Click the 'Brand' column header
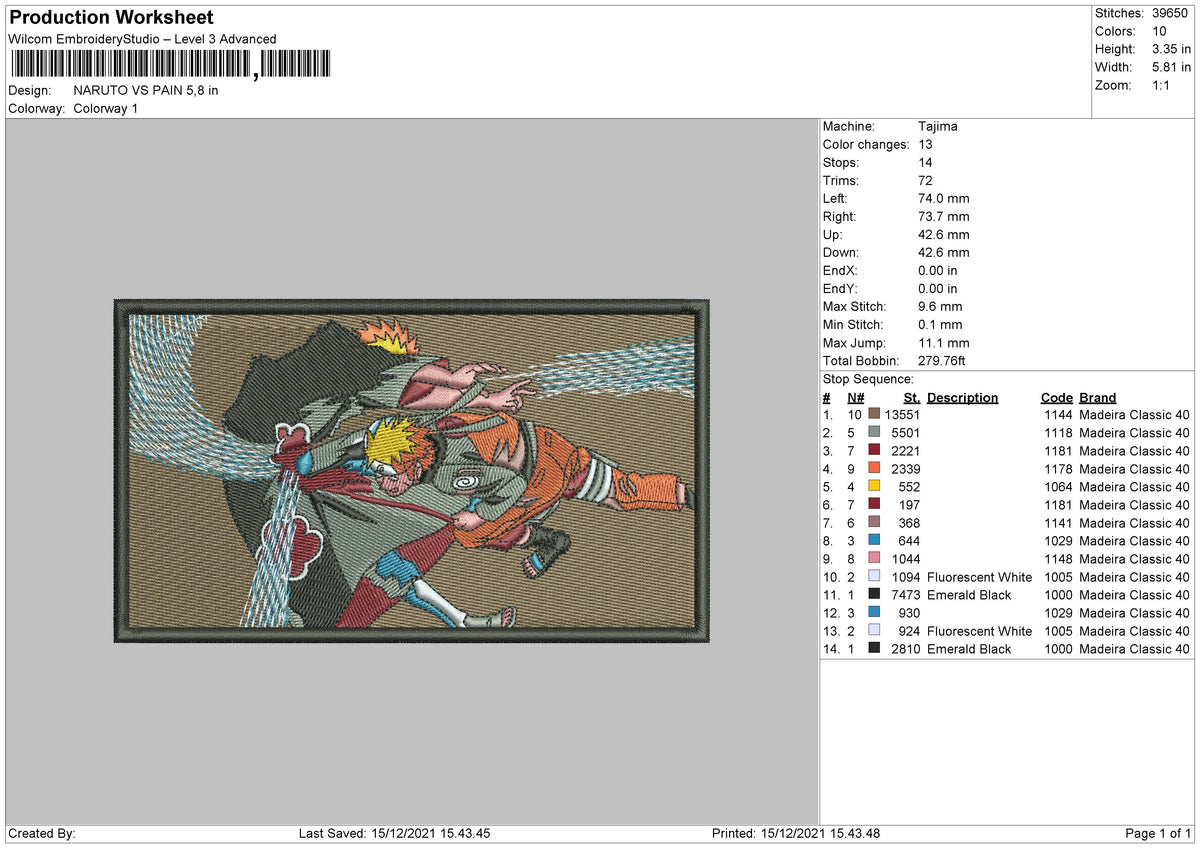This screenshot has width=1200, height=848. coord(1098,397)
